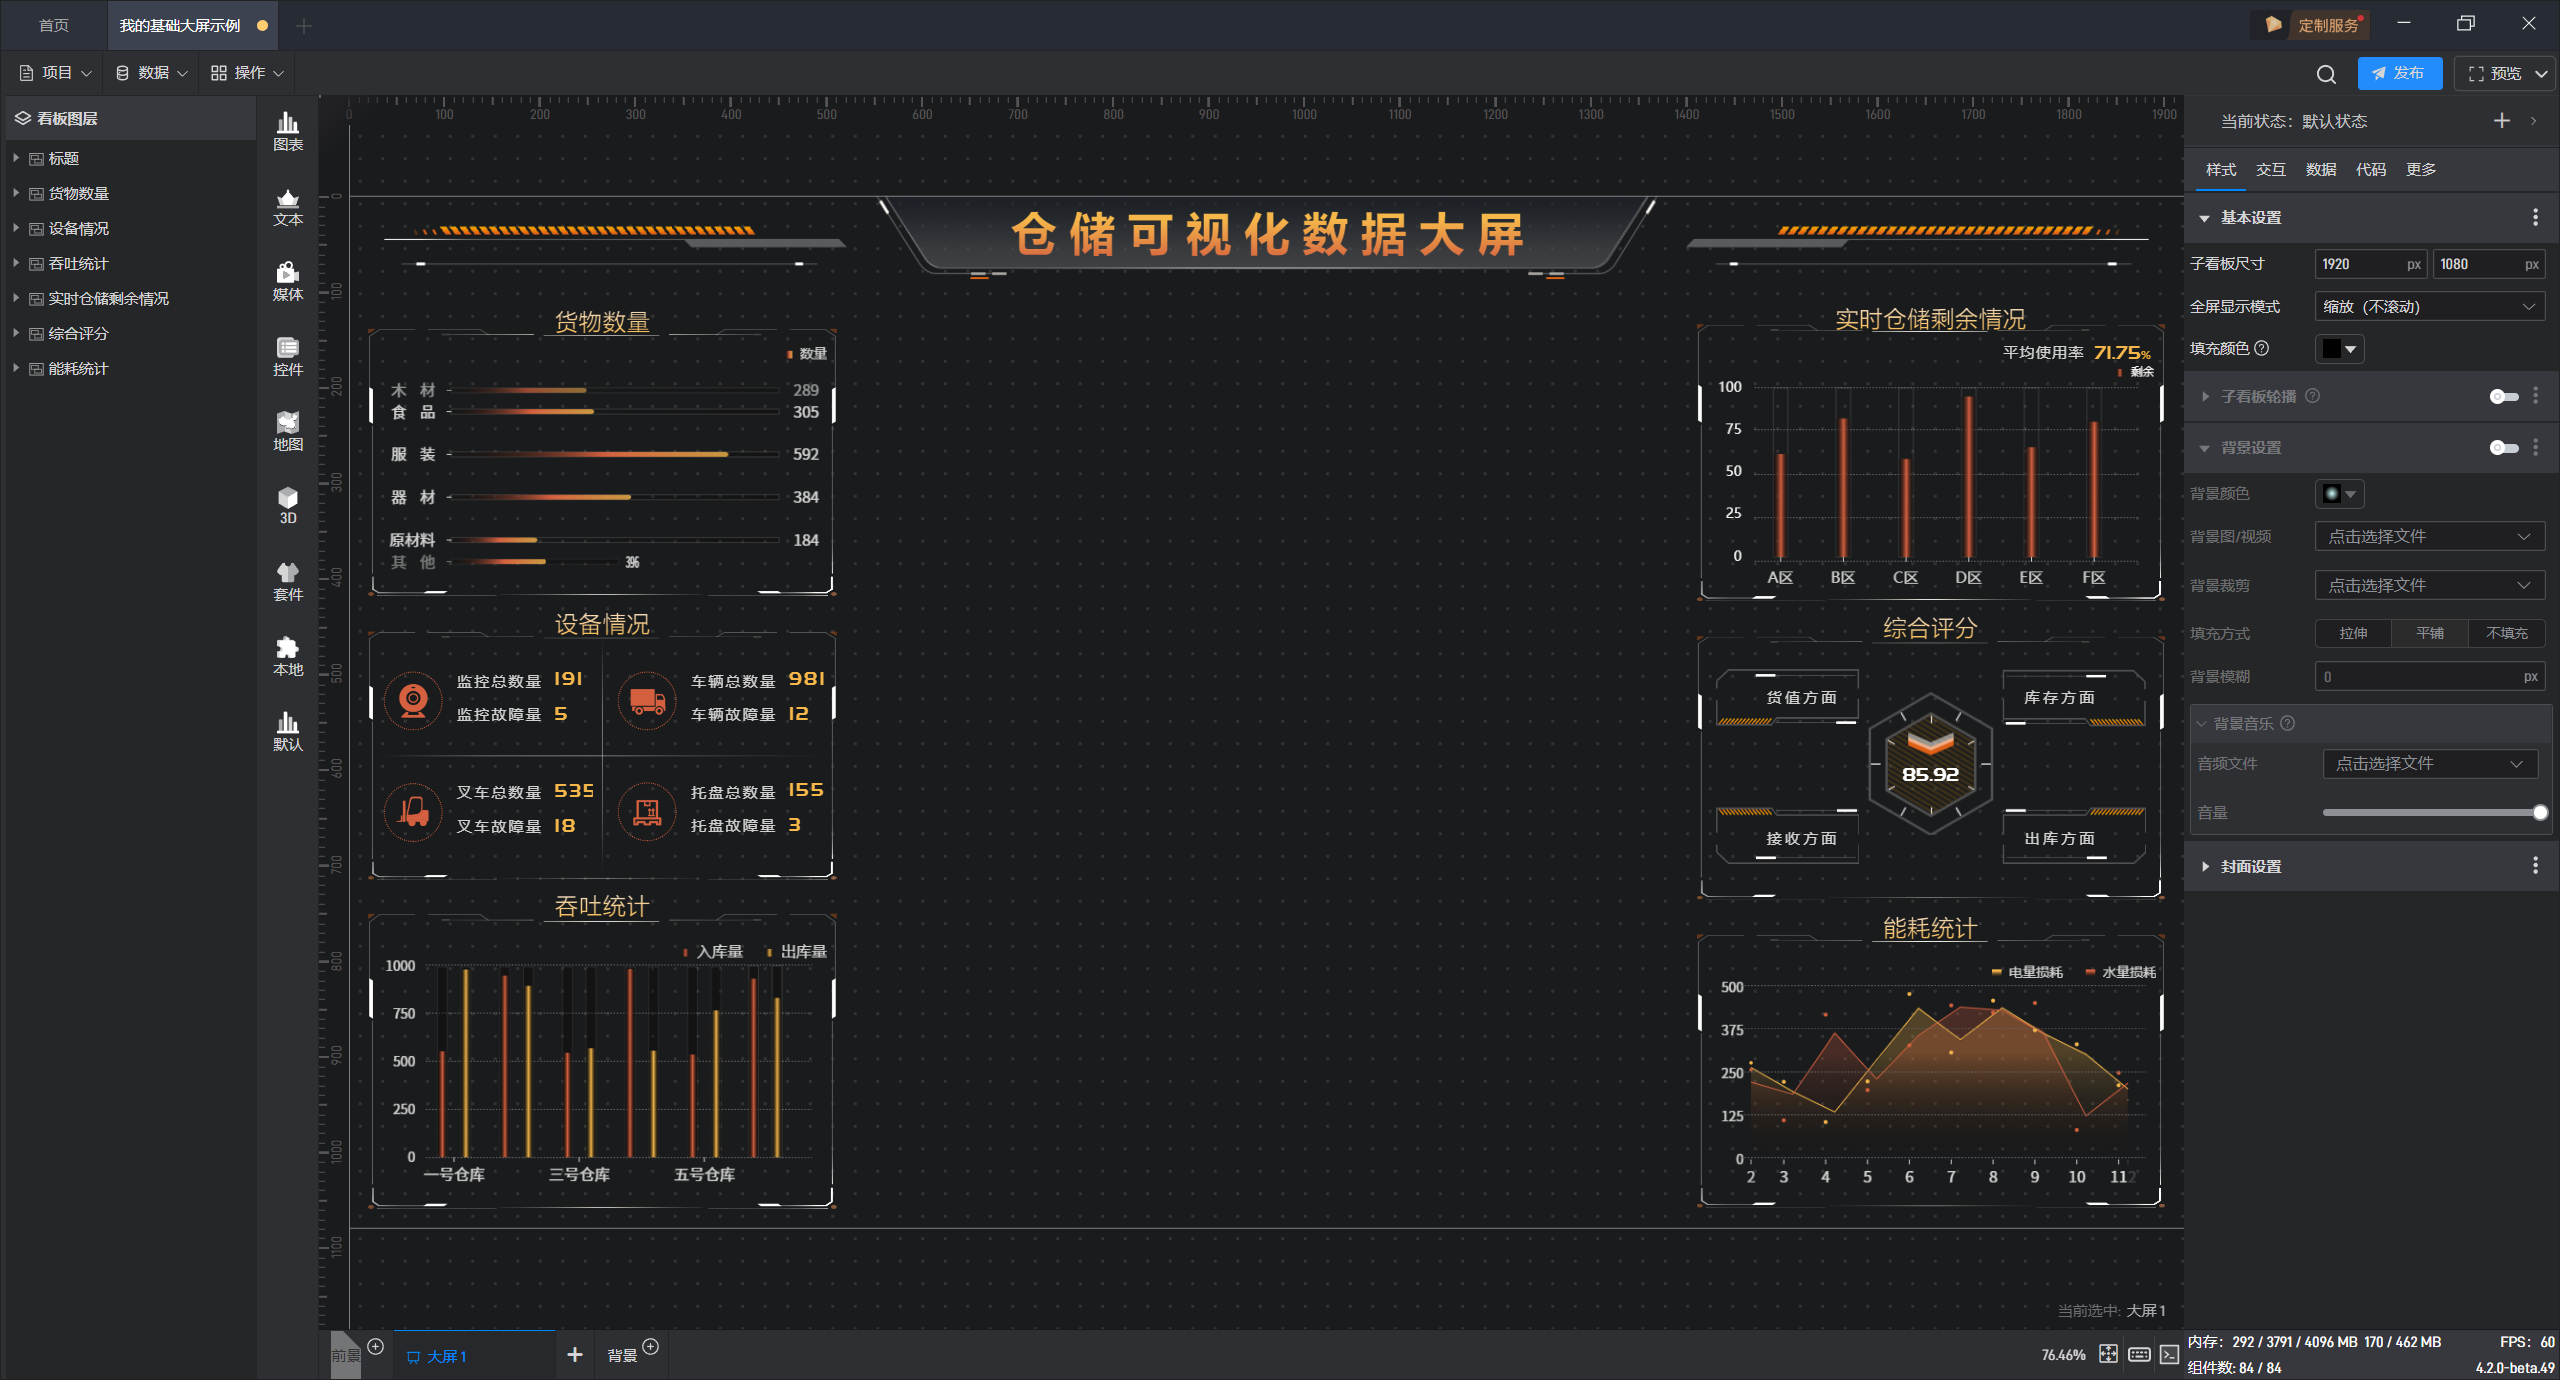The width and height of the screenshot is (2560, 1380).
Task: Click the fit-to-screen icon beside zoom percentage
Action: [2108, 1354]
